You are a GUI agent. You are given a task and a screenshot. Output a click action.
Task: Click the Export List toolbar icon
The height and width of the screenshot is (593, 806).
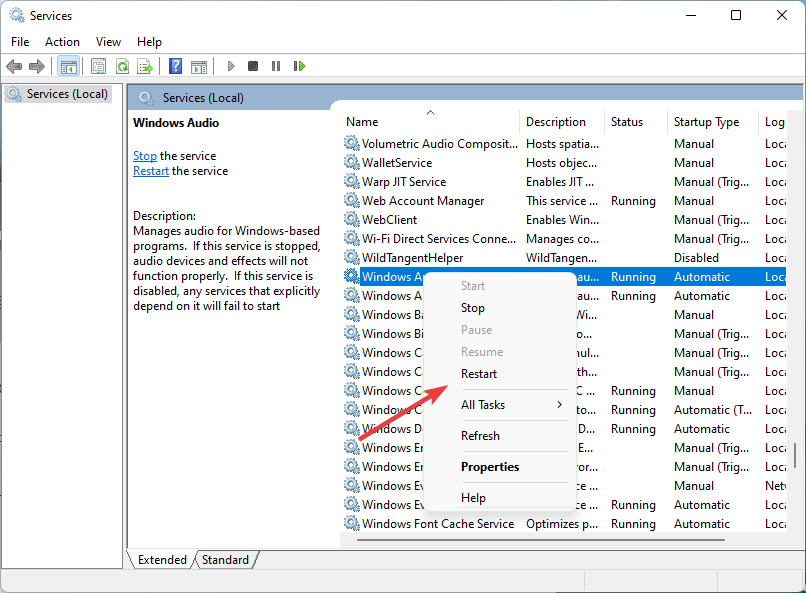(145, 66)
